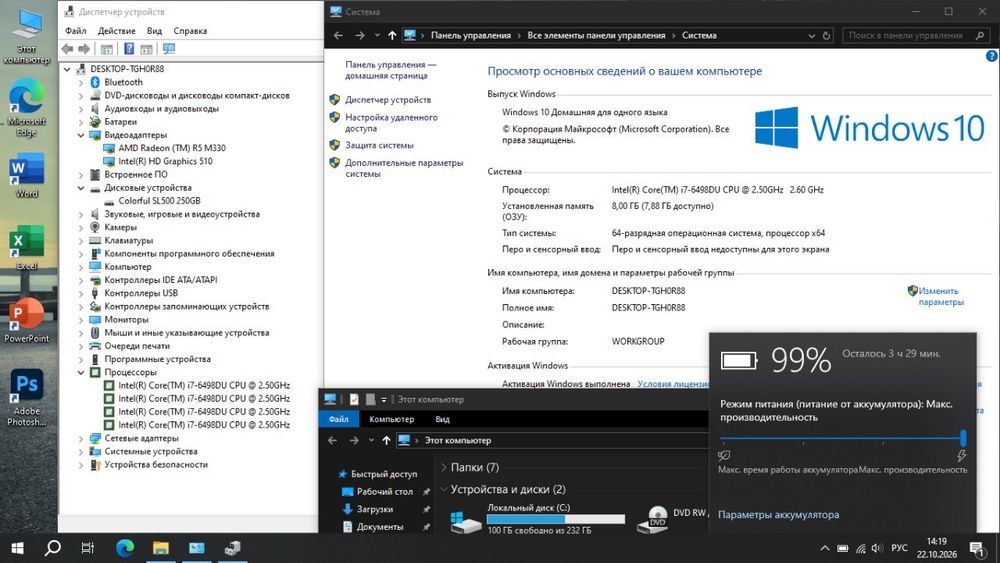Collapse DESKTOP-TGH0R88 root node
1000x563 pixels.
tap(67, 69)
